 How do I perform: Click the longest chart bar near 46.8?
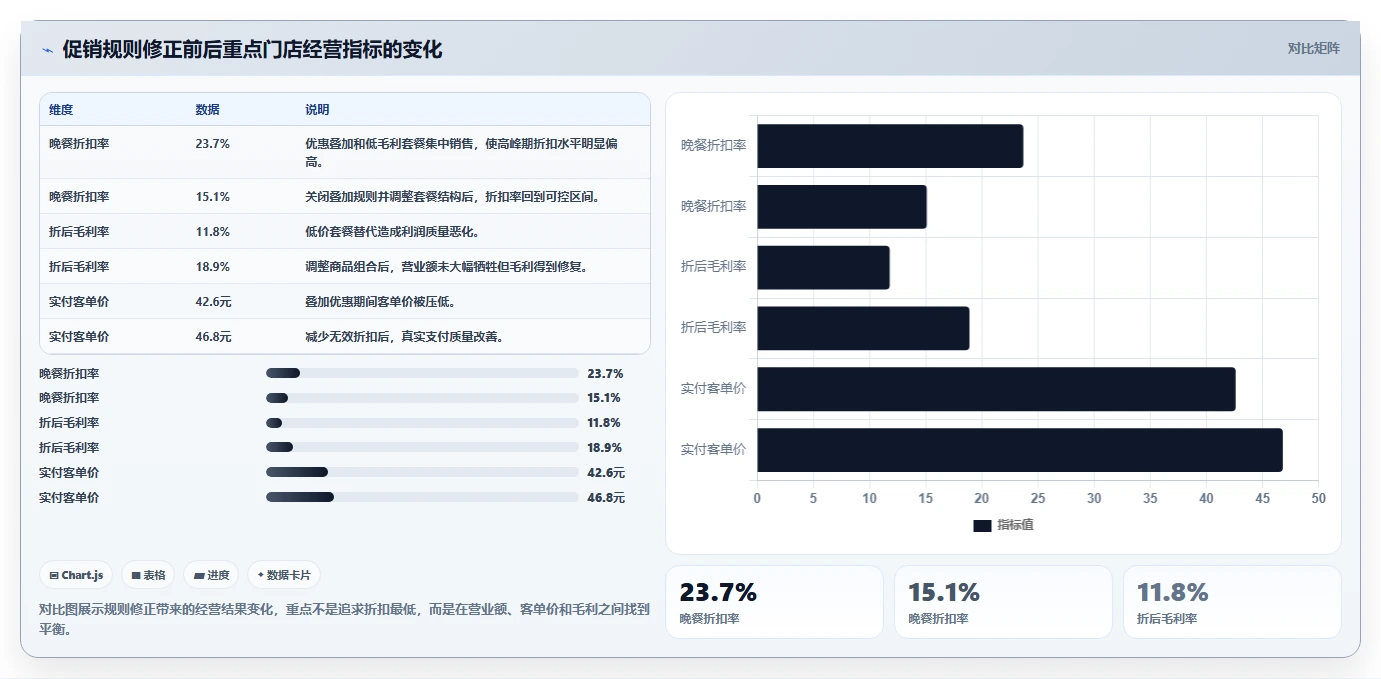point(1020,450)
